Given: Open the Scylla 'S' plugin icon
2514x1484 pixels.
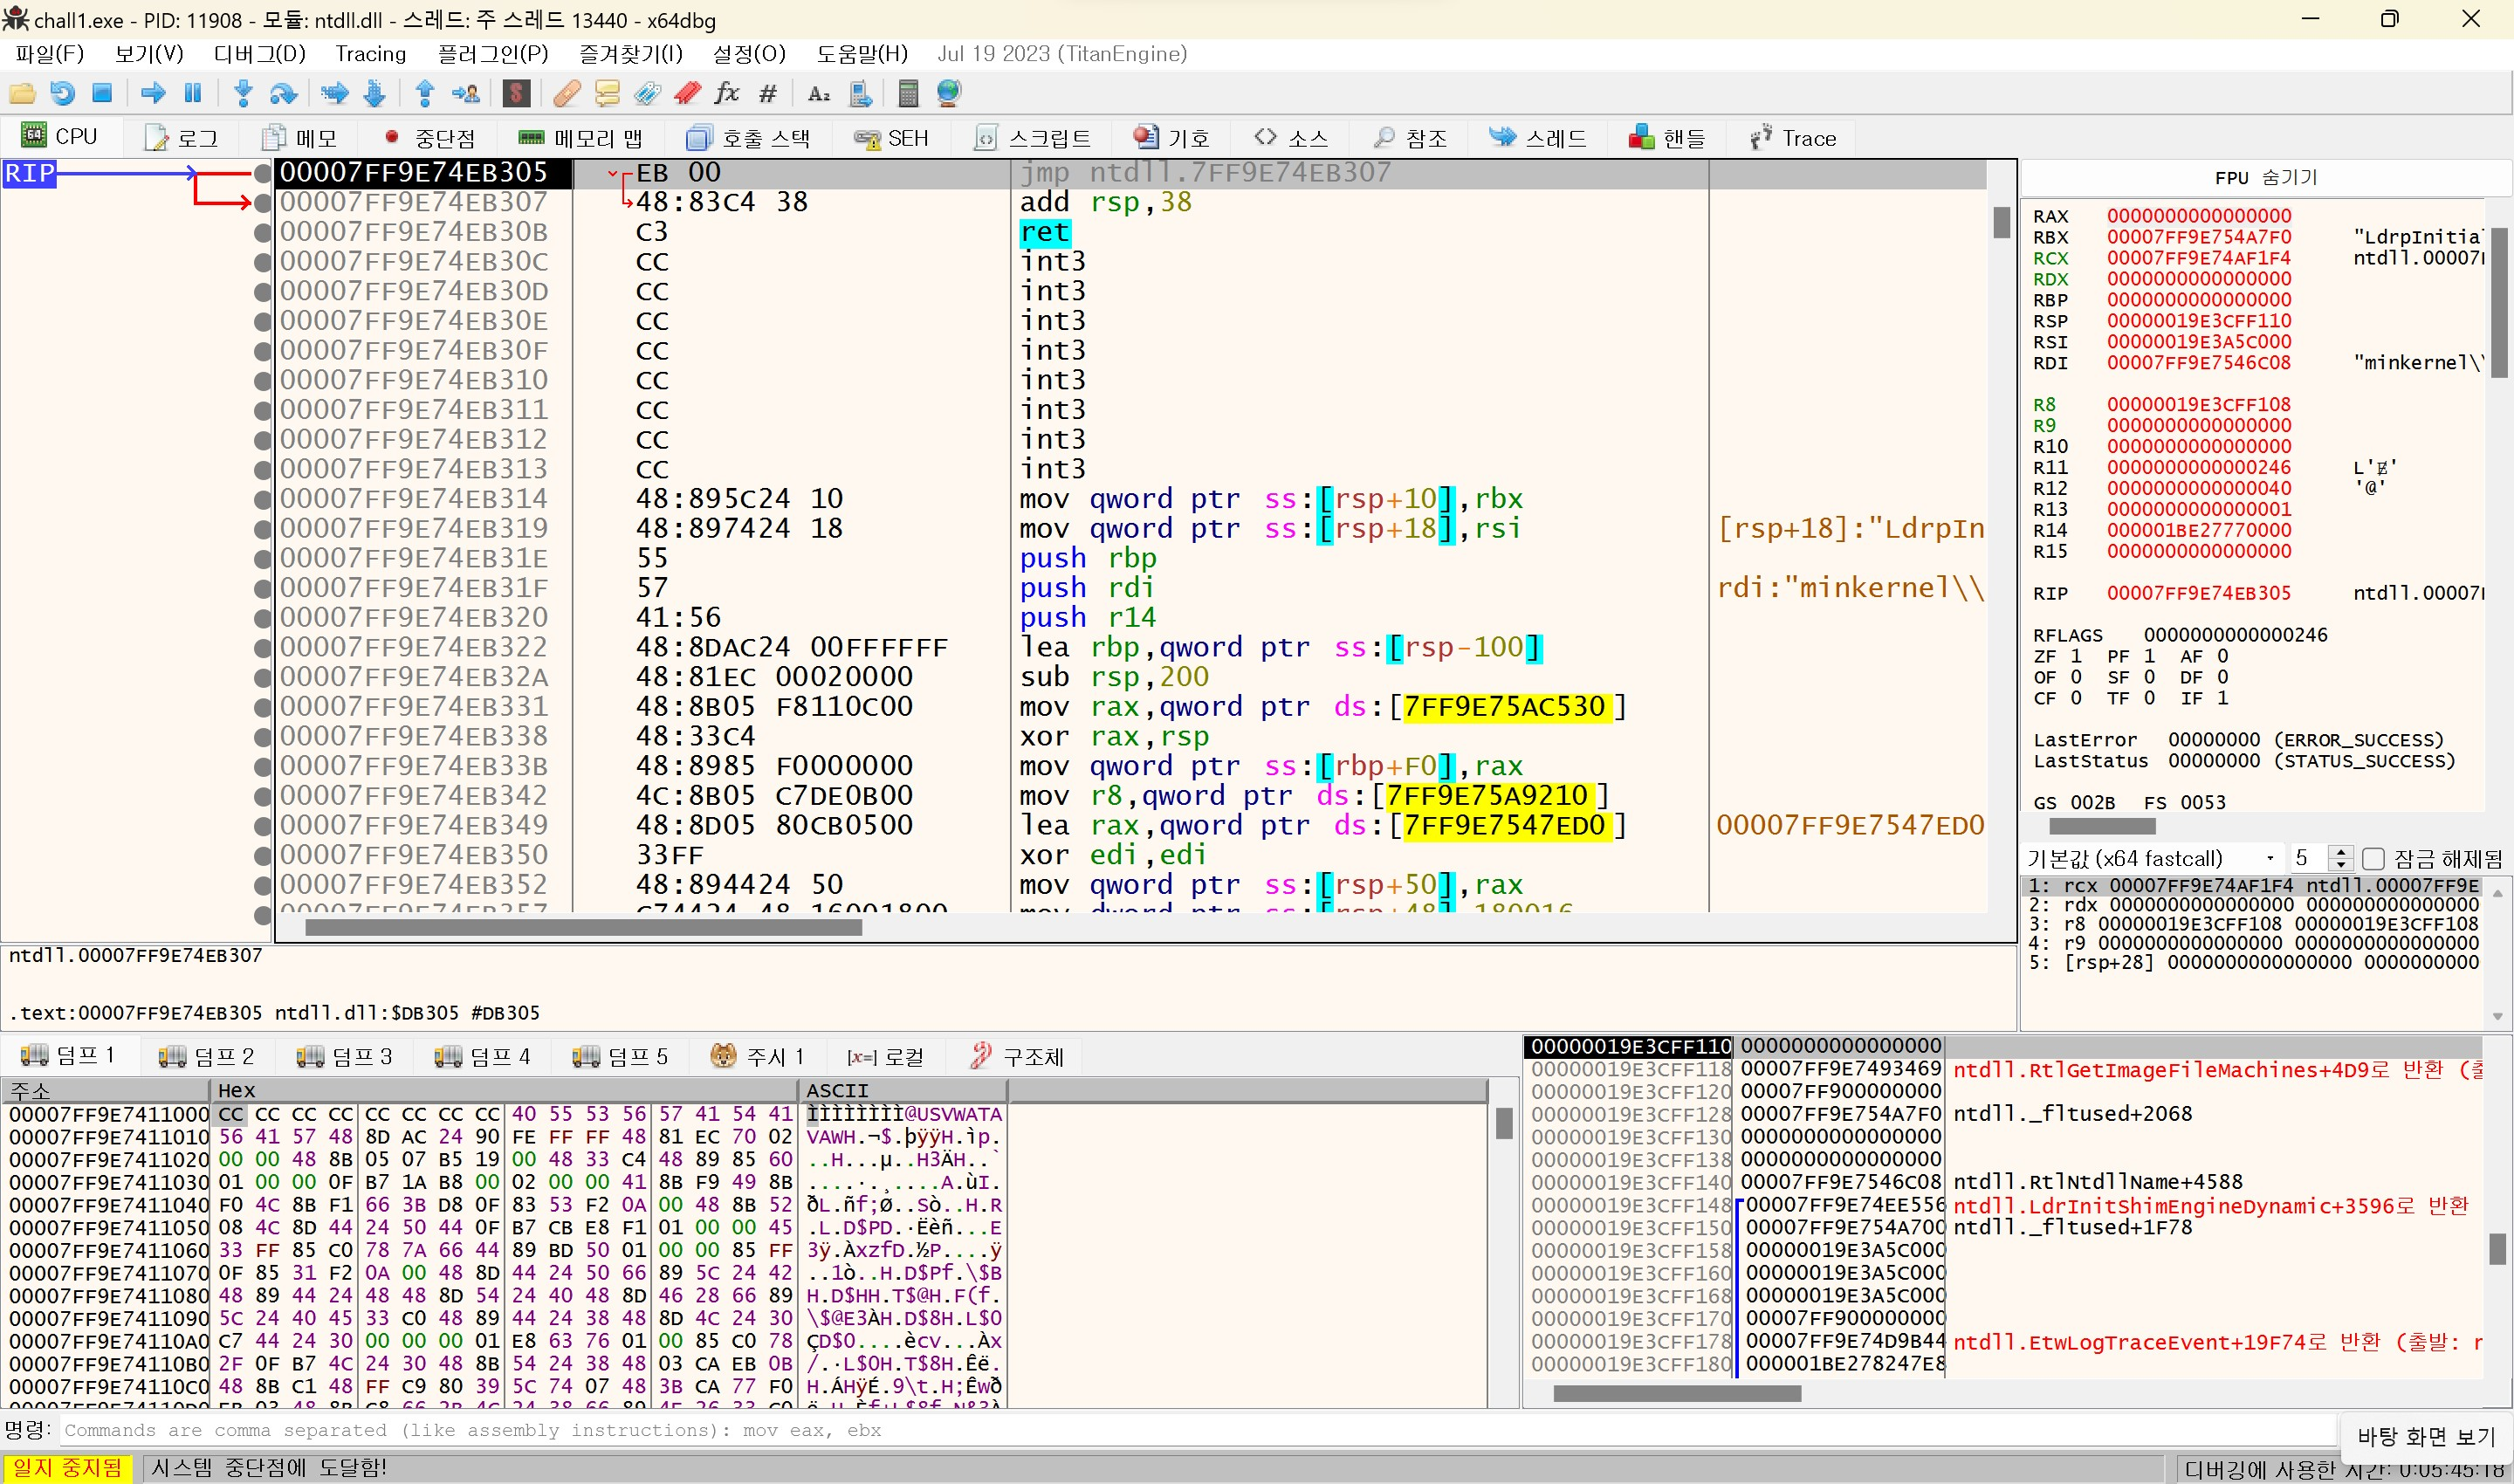Looking at the screenshot, I should pos(516,94).
